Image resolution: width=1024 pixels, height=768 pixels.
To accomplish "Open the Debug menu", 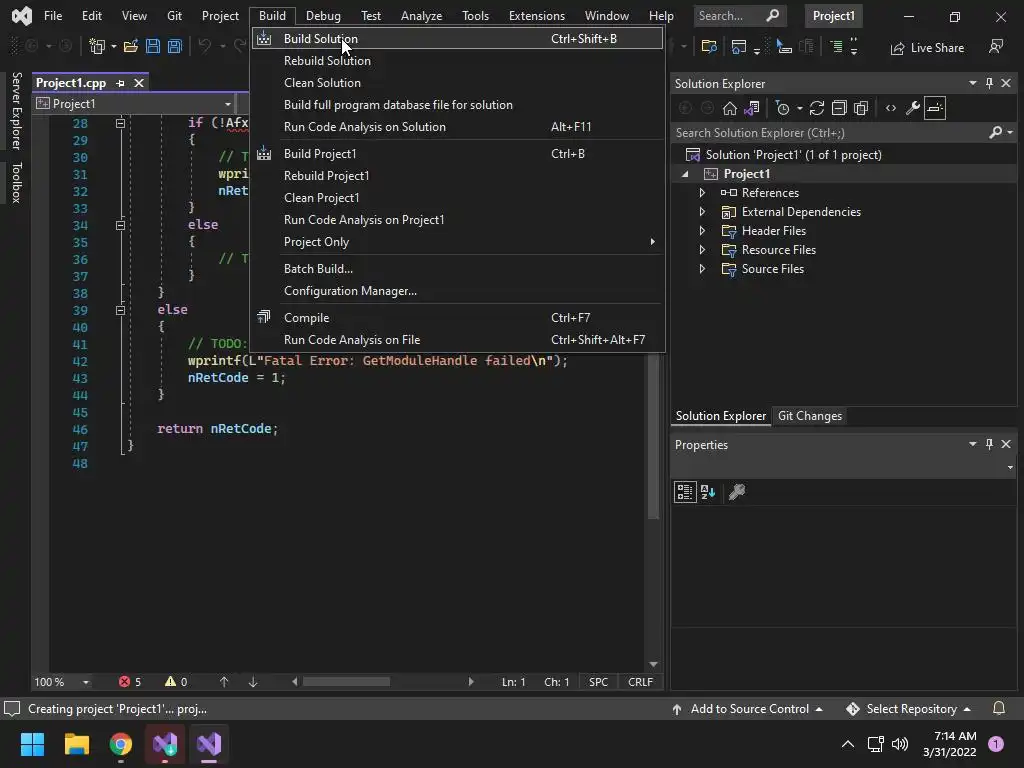I will (x=323, y=16).
